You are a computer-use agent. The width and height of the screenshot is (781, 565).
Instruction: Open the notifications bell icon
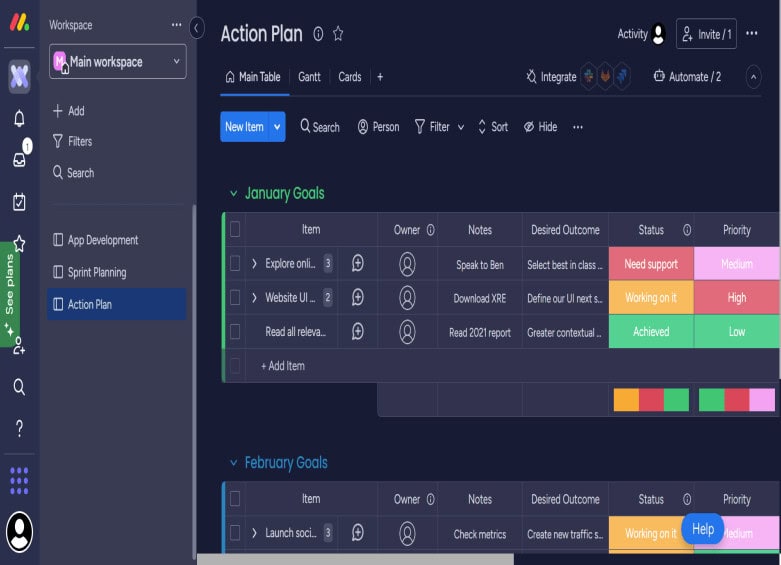pyautogui.click(x=19, y=119)
